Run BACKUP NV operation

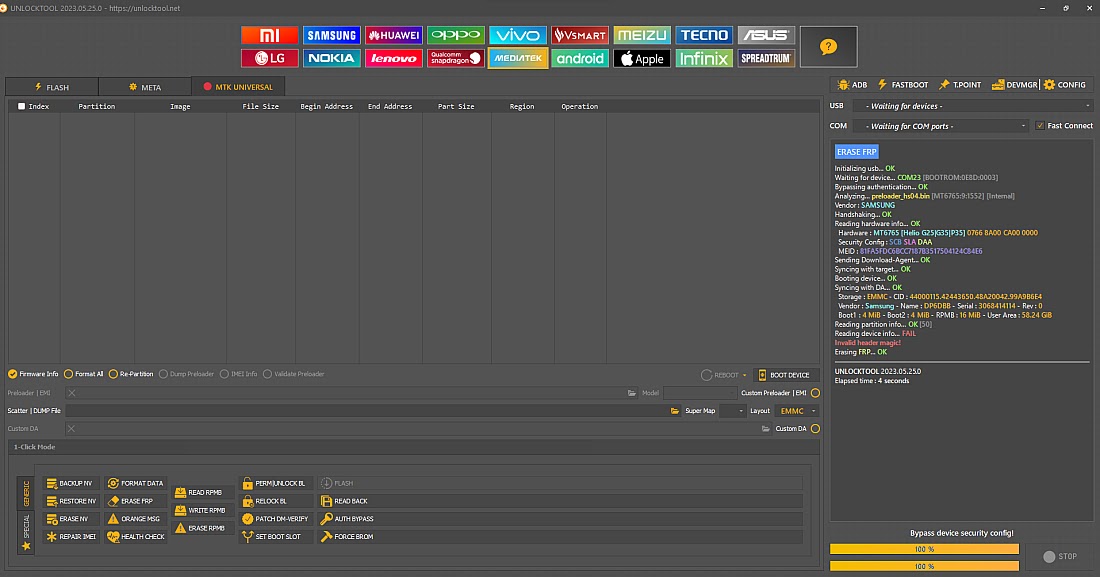coord(69,484)
